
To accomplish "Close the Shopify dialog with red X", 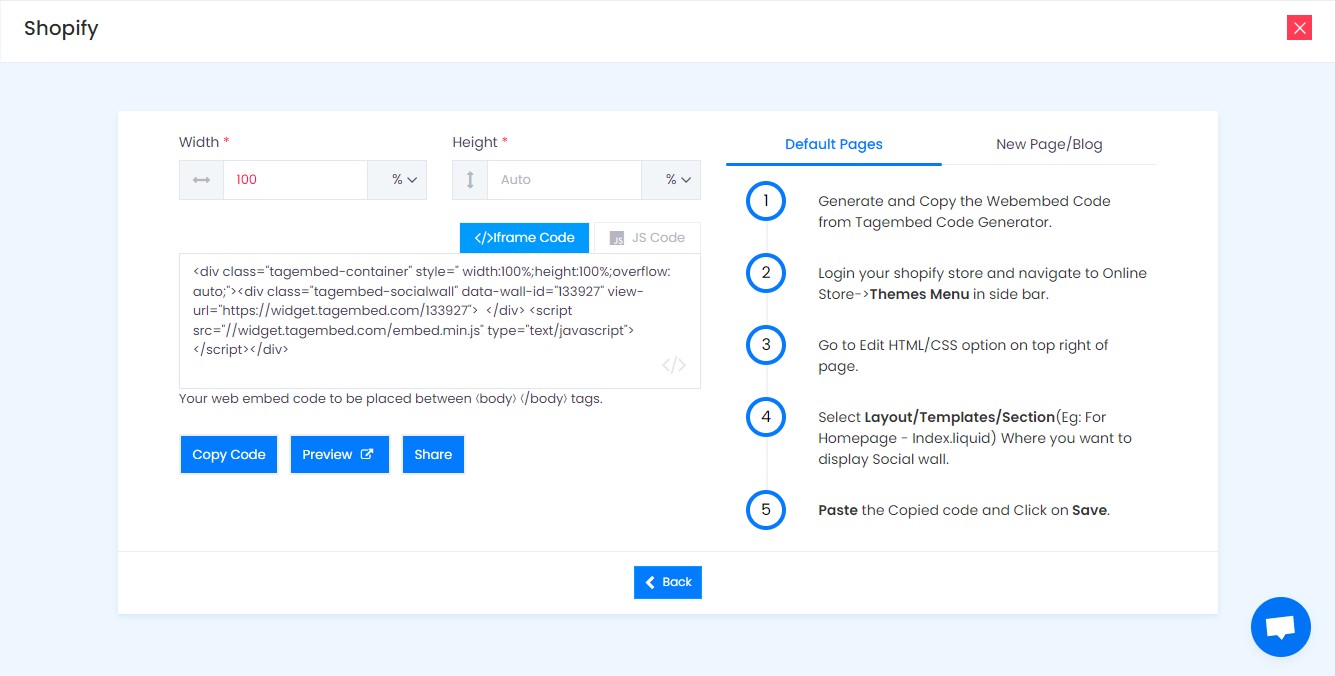I will coord(1299,28).
